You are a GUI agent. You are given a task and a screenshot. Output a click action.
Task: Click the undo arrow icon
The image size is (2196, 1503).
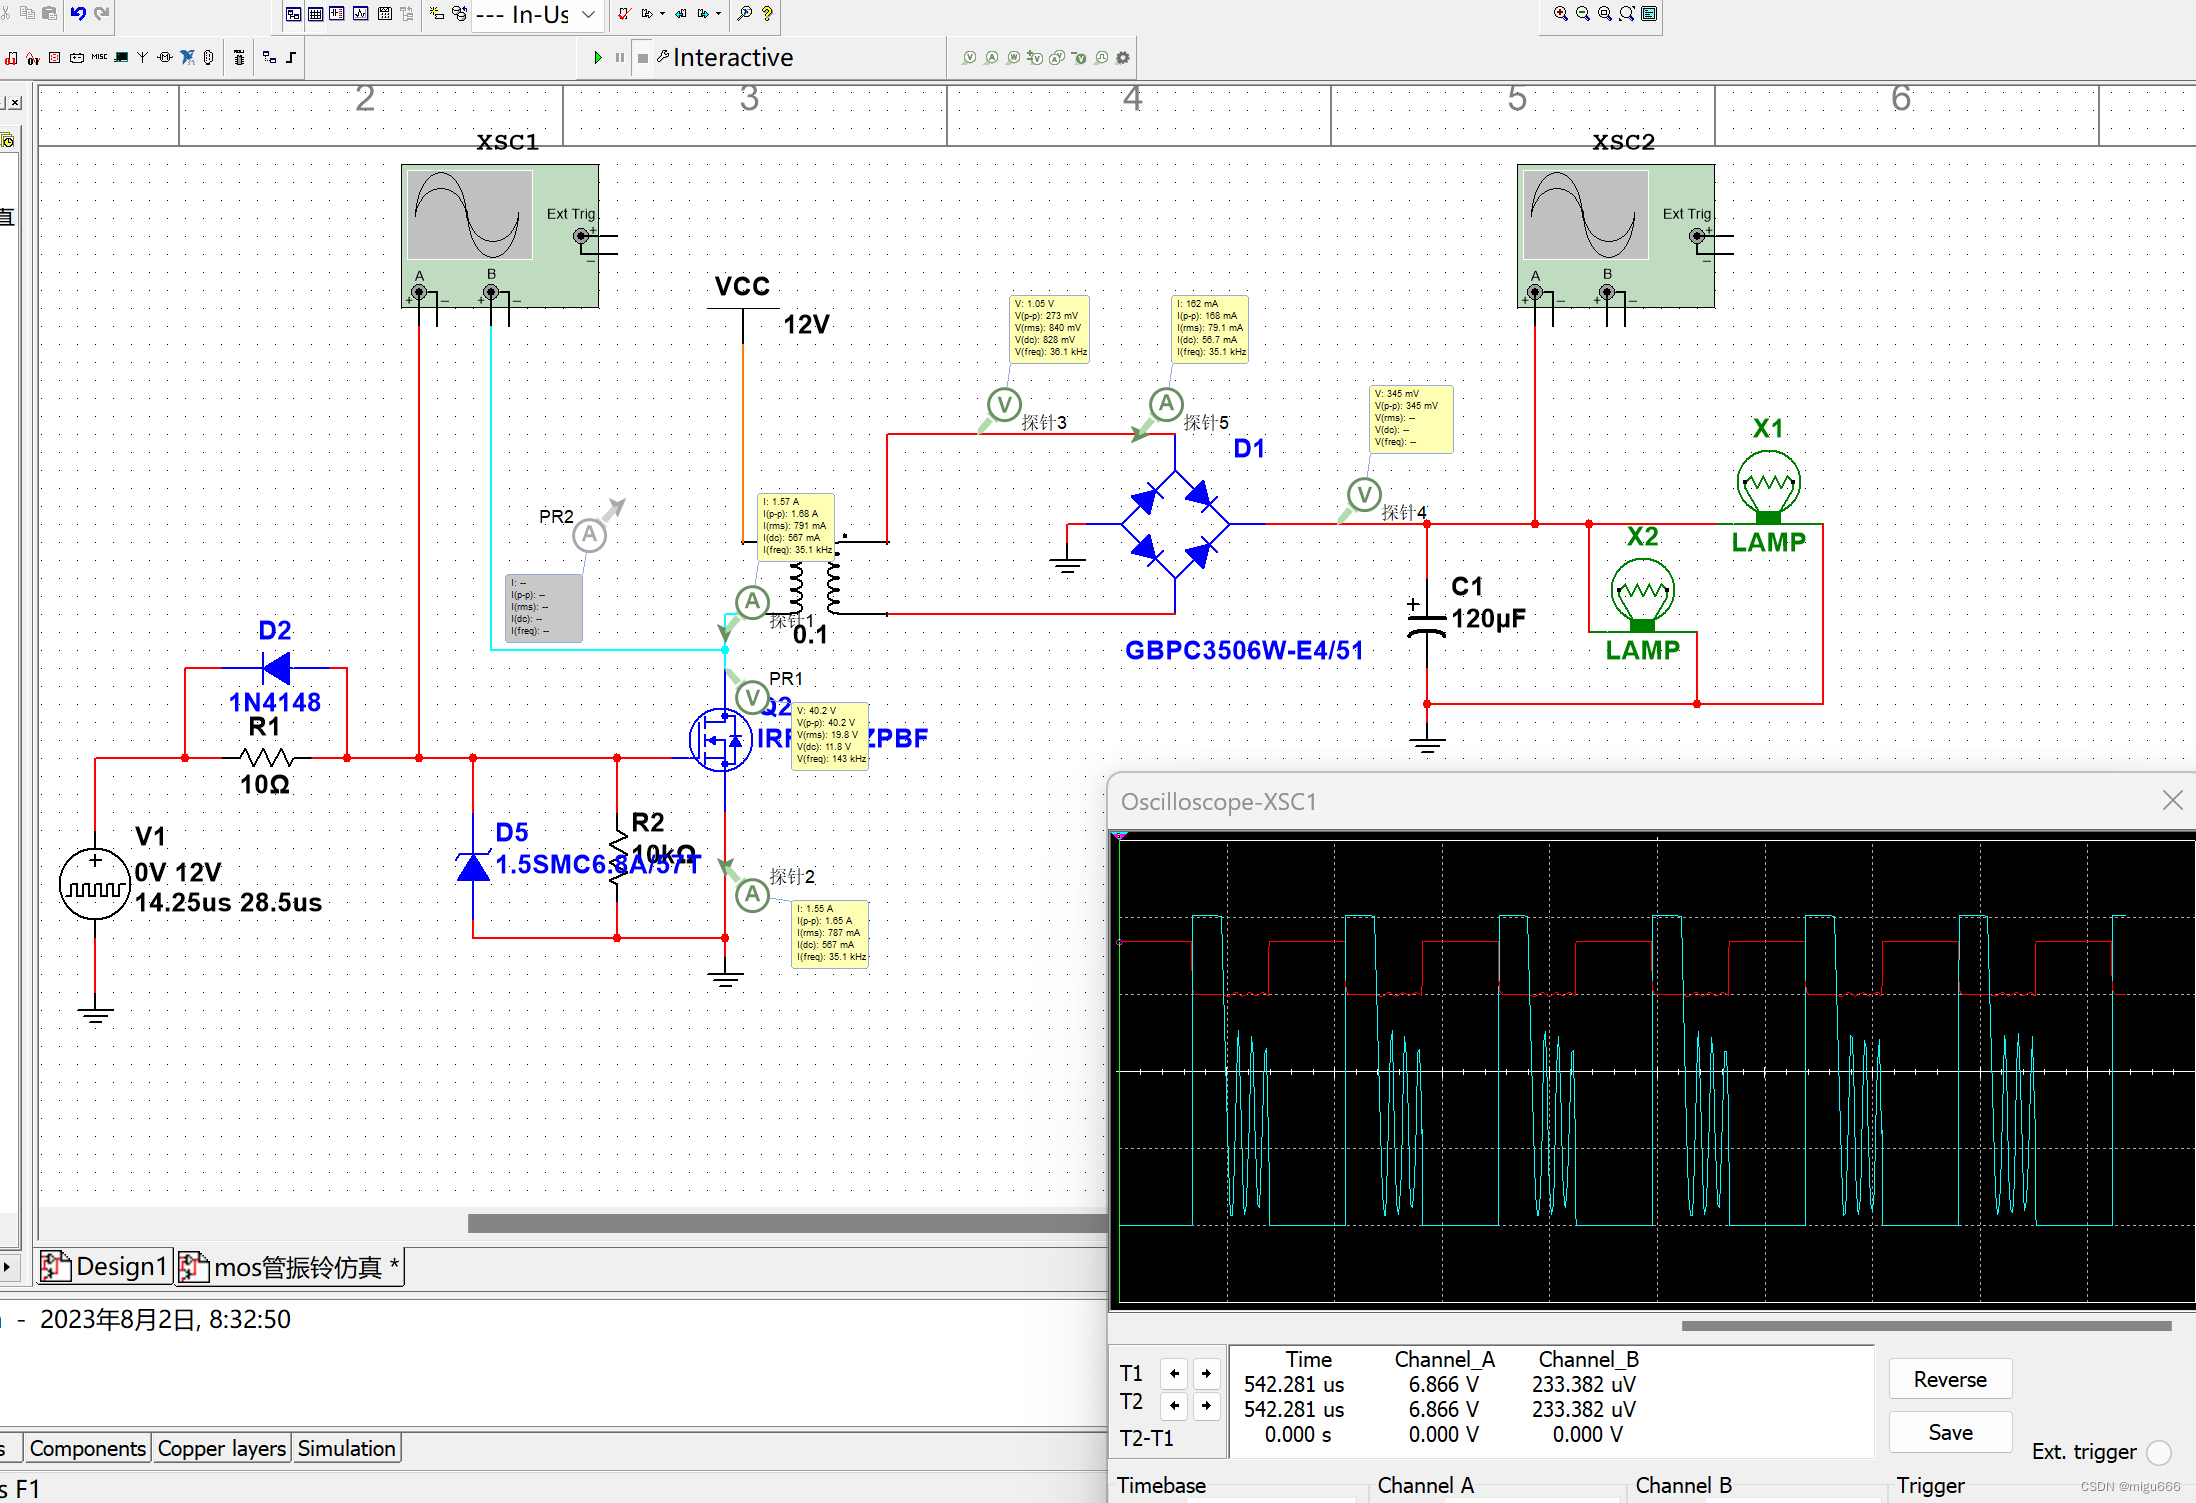[78, 13]
